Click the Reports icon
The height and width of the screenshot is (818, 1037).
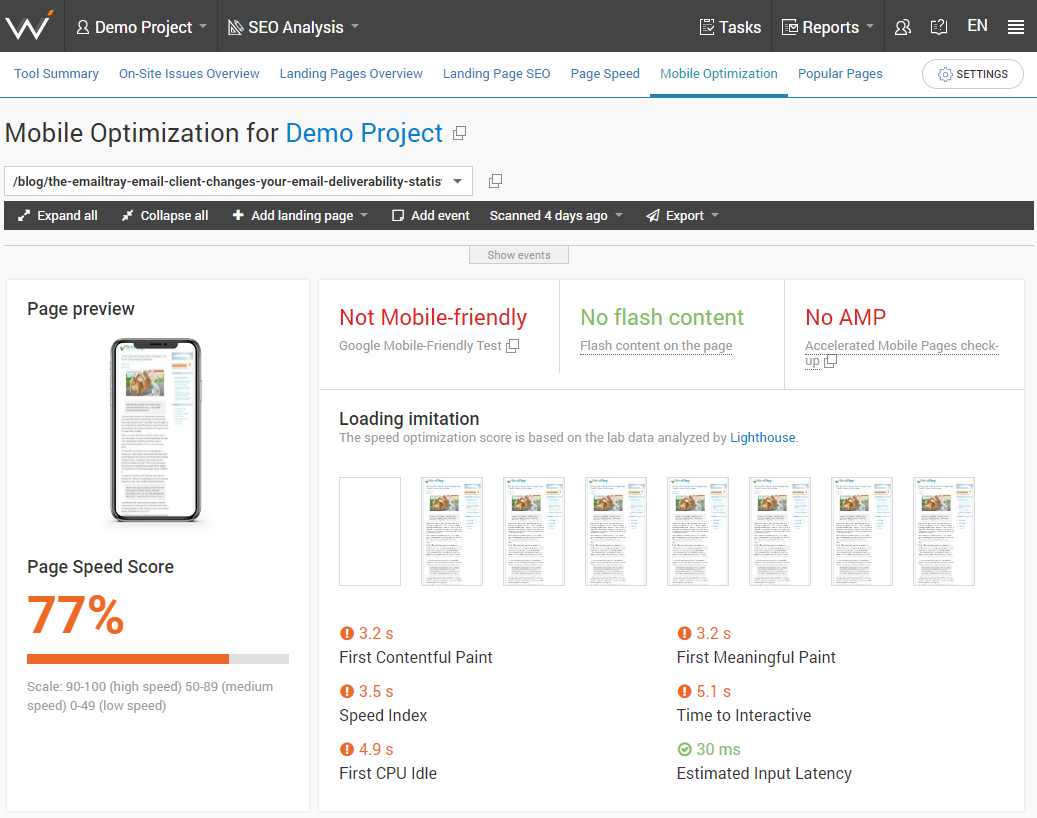pos(790,27)
